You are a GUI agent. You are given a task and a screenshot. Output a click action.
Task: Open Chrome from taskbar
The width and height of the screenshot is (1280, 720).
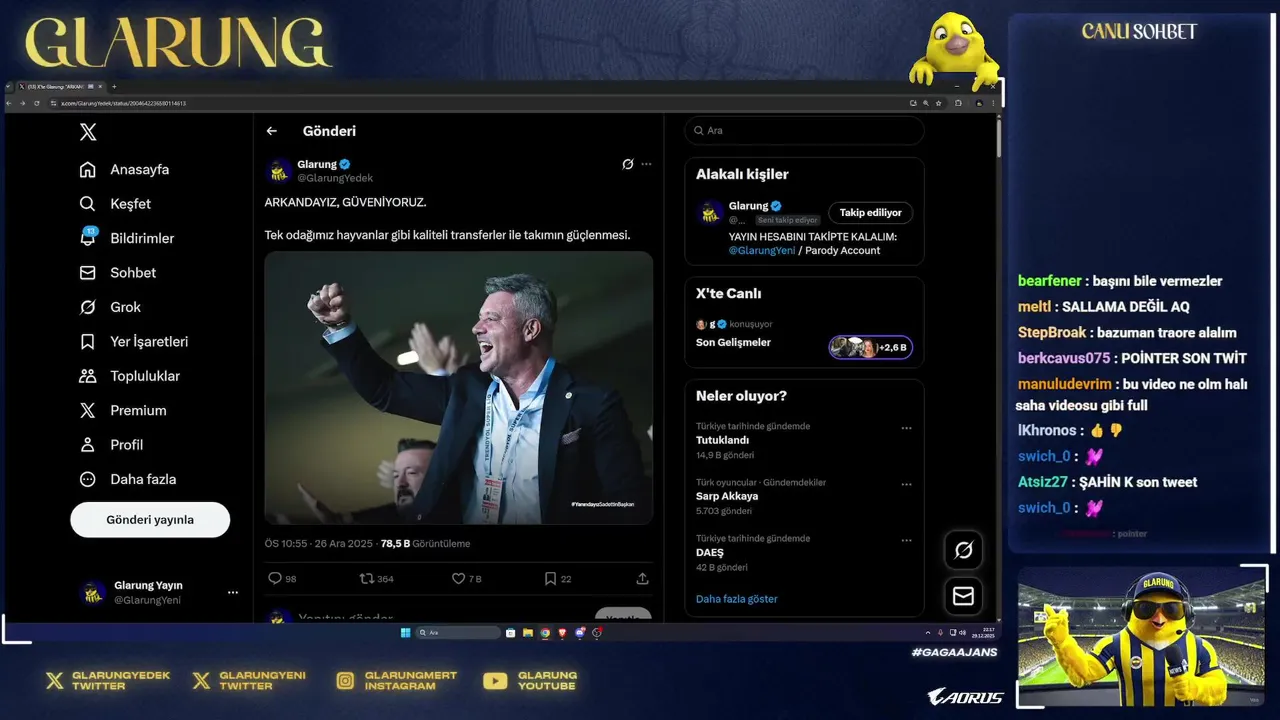(x=545, y=633)
